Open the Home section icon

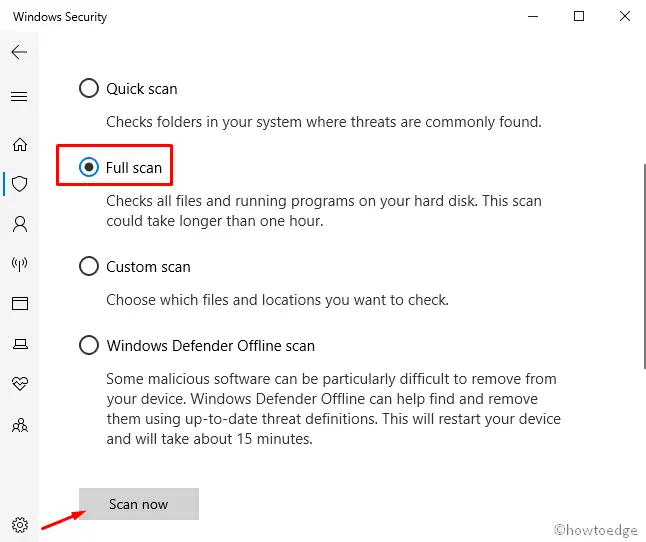18,144
